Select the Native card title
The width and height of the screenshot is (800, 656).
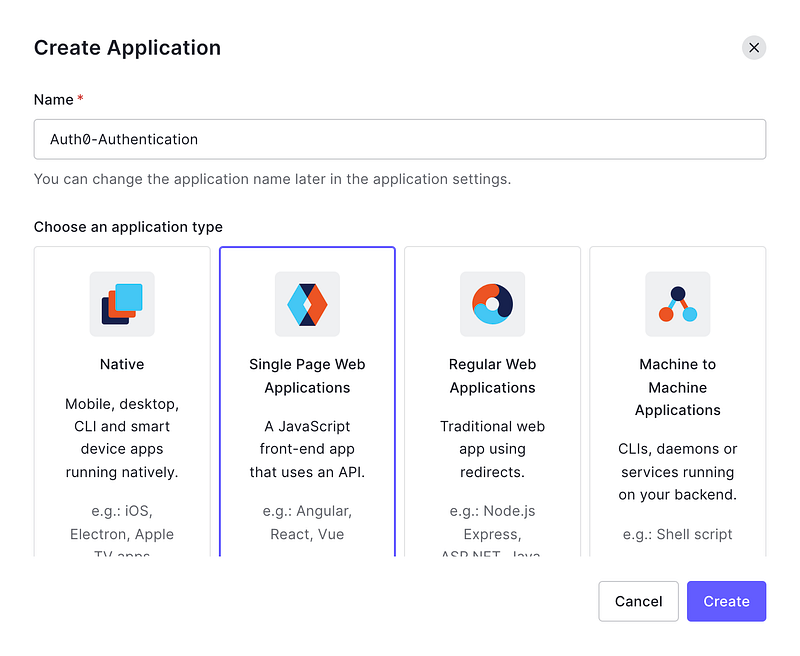pos(122,364)
